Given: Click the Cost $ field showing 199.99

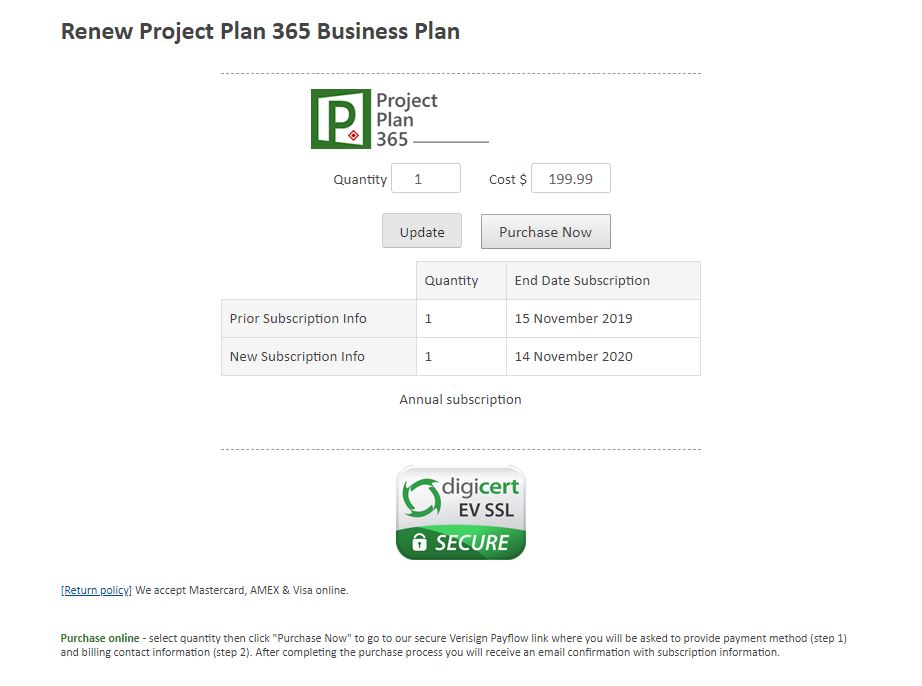Looking at the screenshot, I should pyautogui.click(x=570, y=179).
